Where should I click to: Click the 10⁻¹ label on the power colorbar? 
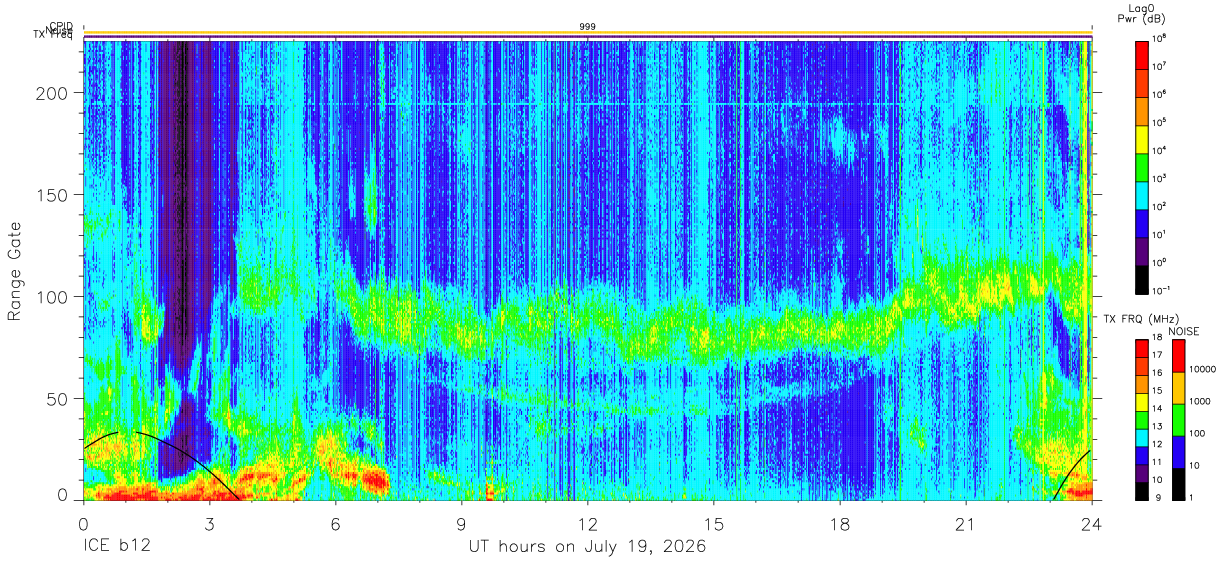click(1161, 290)
